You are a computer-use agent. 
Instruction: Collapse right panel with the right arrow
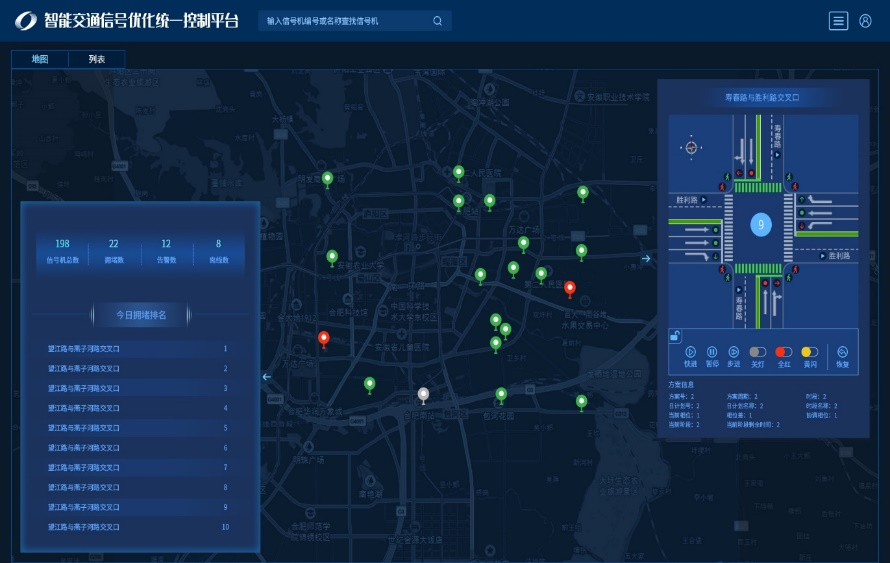click(646, 259)
